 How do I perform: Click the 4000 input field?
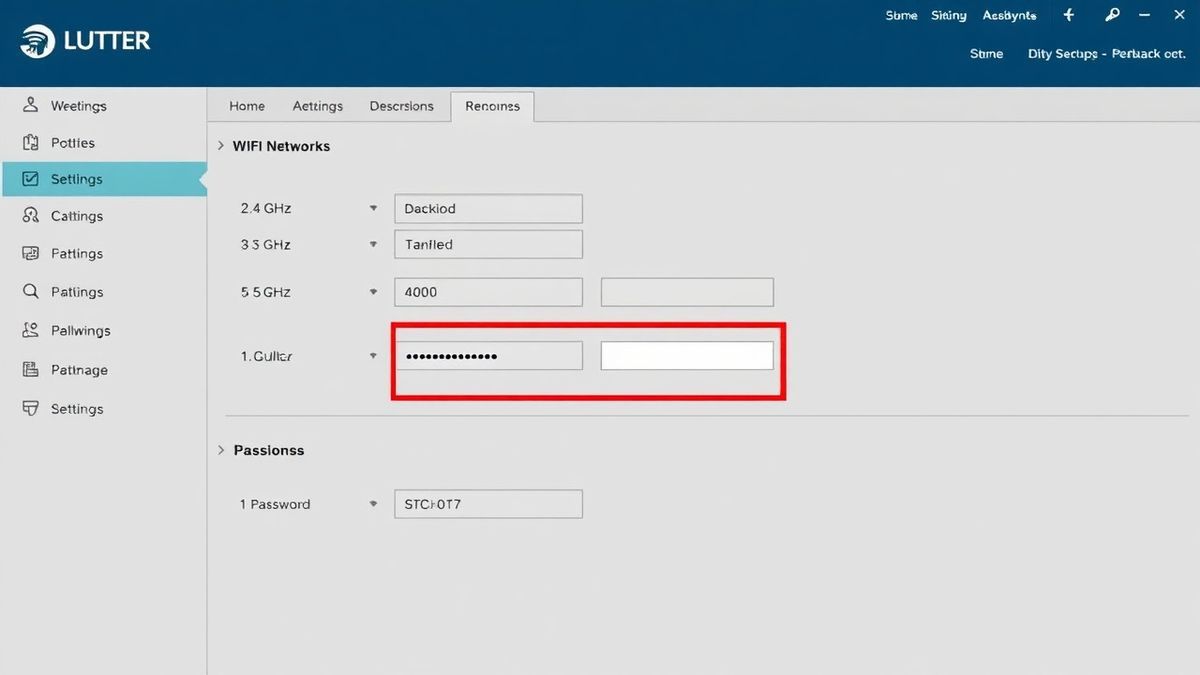[488, 292]
